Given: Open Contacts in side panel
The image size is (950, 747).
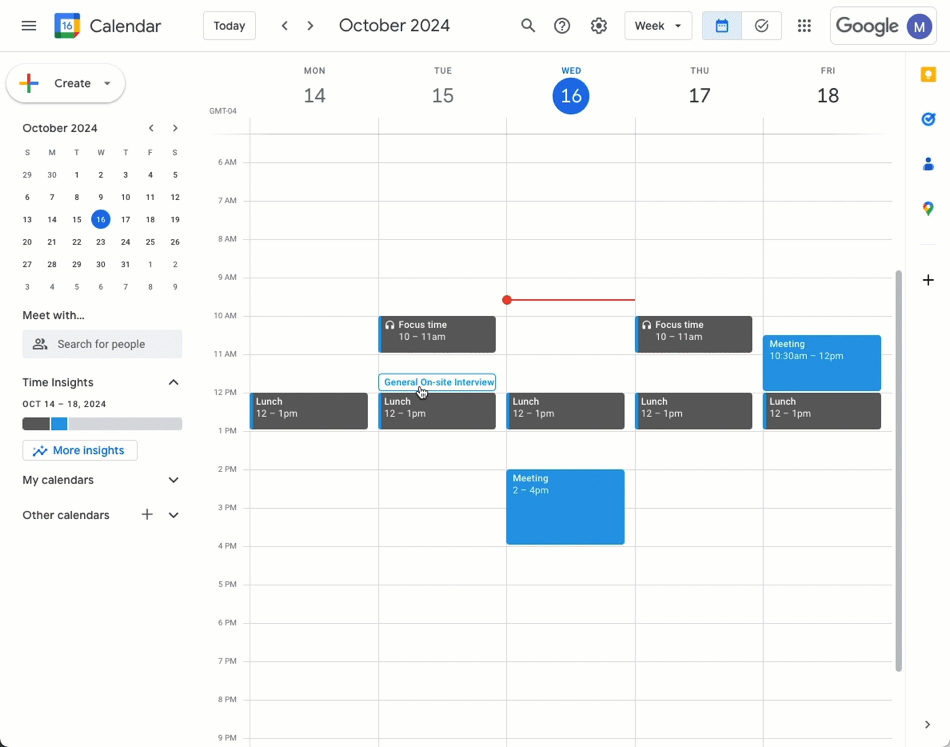Looking at the screenshot, I should [928, 164].
